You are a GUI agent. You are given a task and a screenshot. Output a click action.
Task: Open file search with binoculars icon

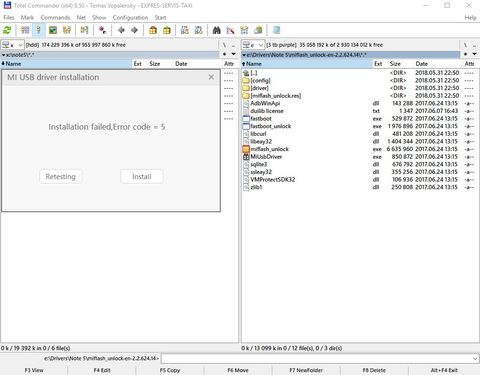(x=217, y=30)
